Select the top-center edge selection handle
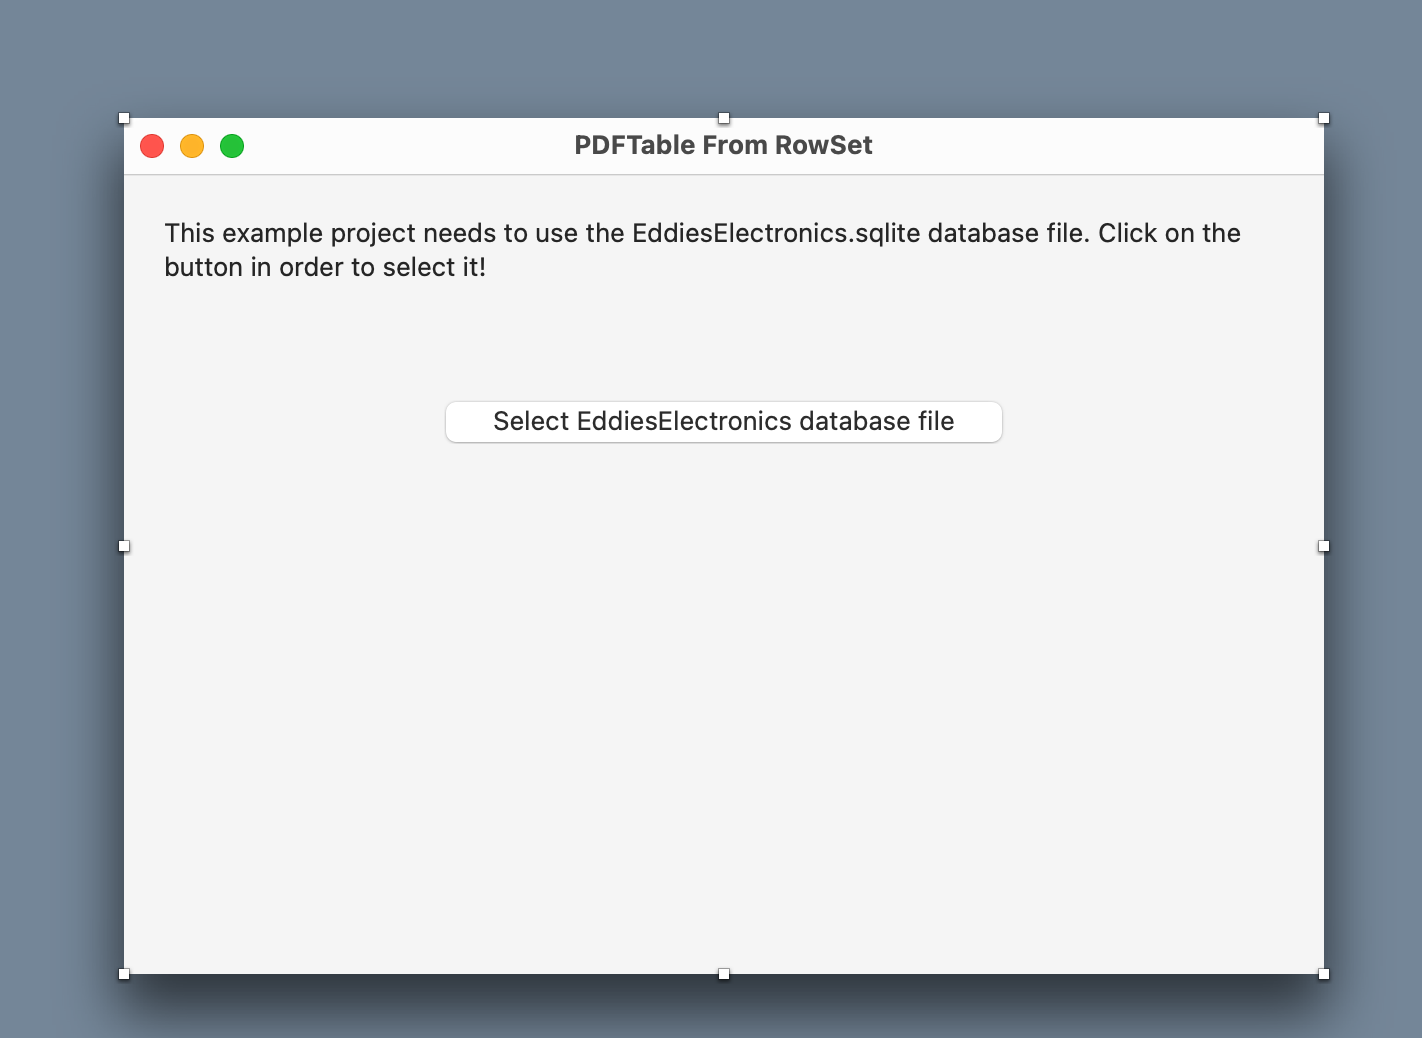This screenshot has height=1038, width=1422. [724, 118]
